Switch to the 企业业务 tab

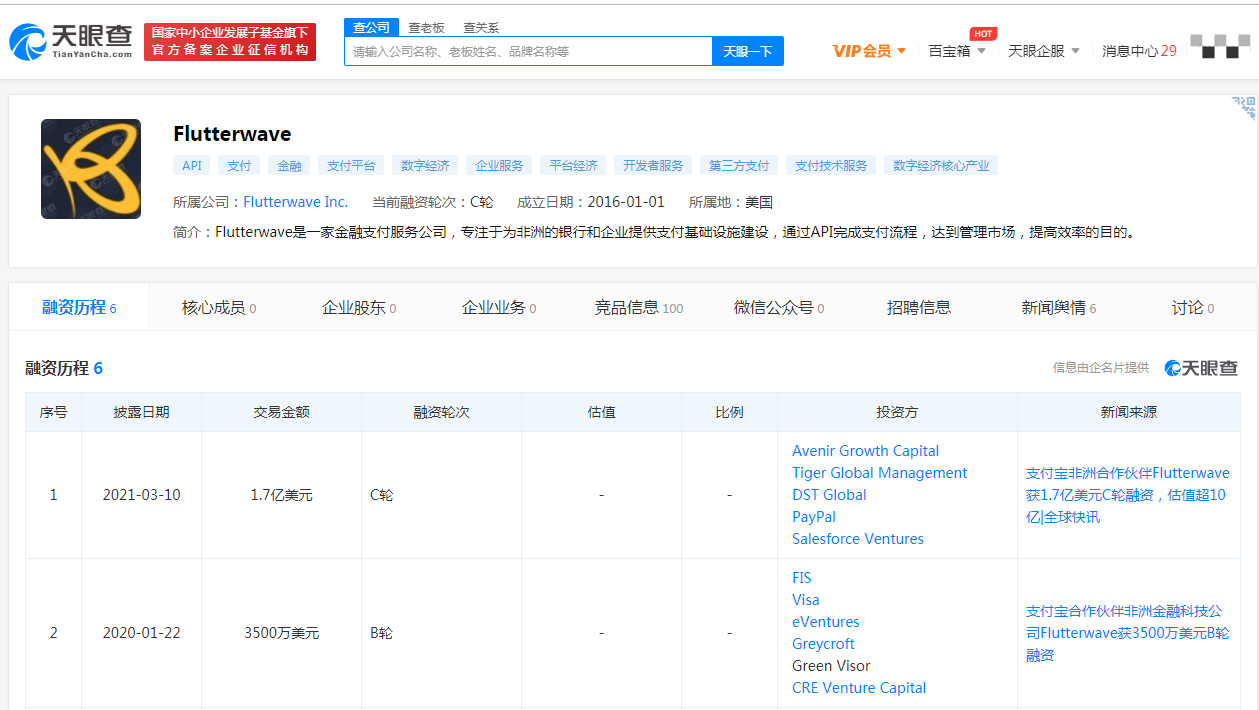(499, 308)
